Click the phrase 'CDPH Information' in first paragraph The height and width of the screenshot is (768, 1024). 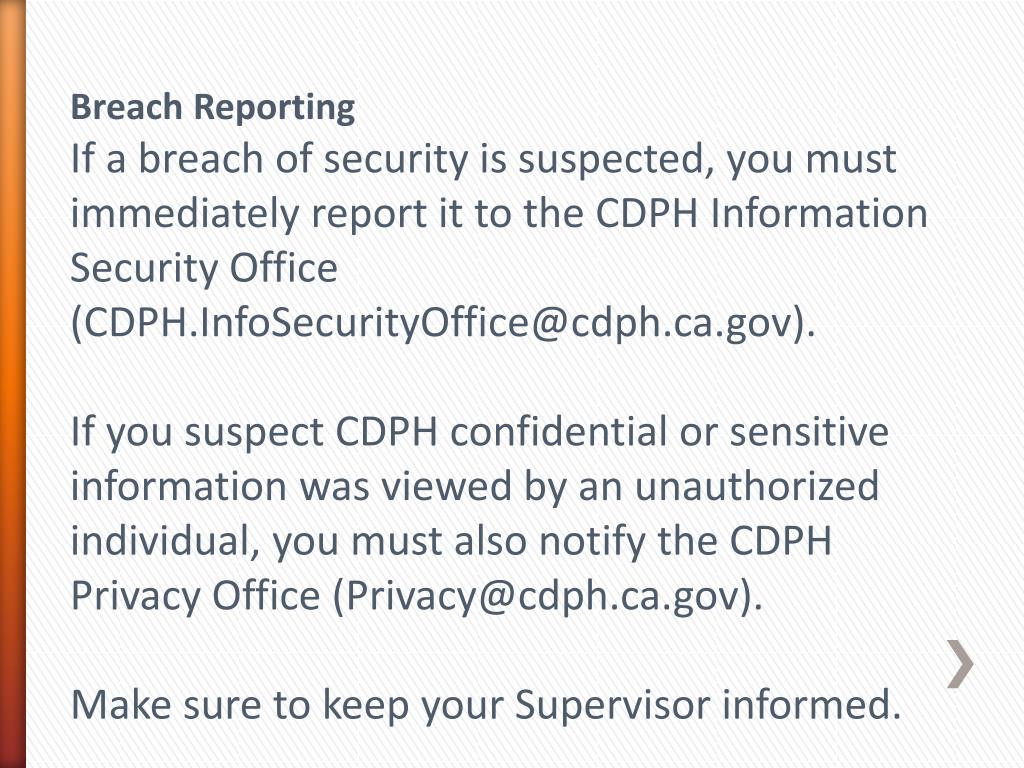click(x=761, y=214)
